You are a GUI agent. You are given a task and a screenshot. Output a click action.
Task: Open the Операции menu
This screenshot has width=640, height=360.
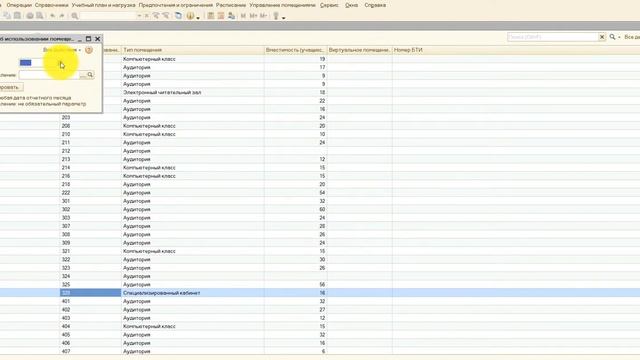(19, 5)
